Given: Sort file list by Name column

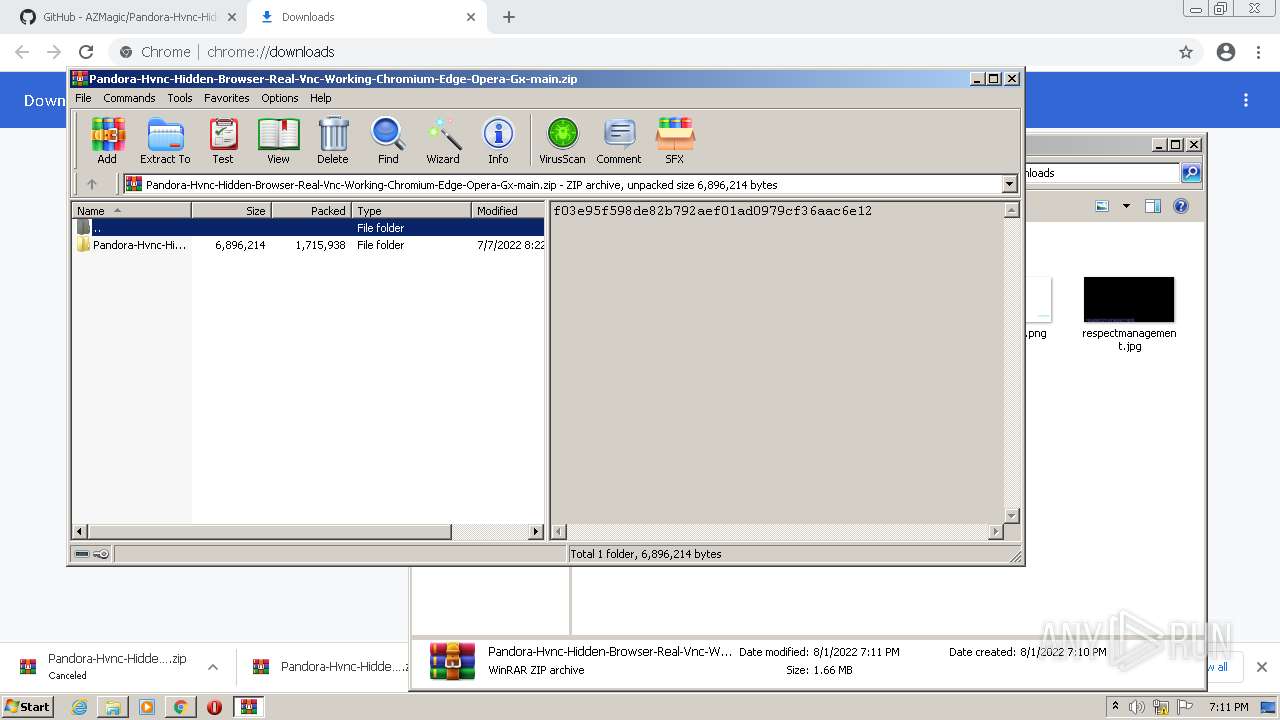Looking at the screenshot, I should coord(131,210).
